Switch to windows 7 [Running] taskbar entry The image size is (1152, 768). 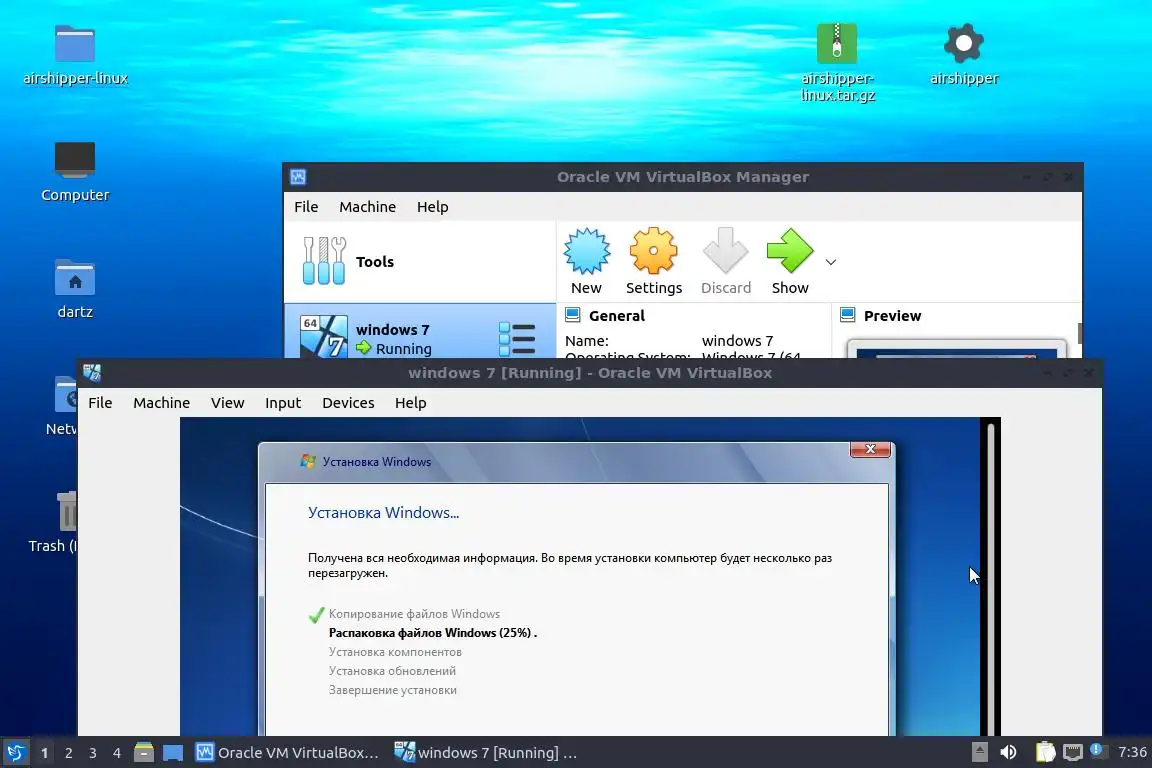[x=486, y=753]
